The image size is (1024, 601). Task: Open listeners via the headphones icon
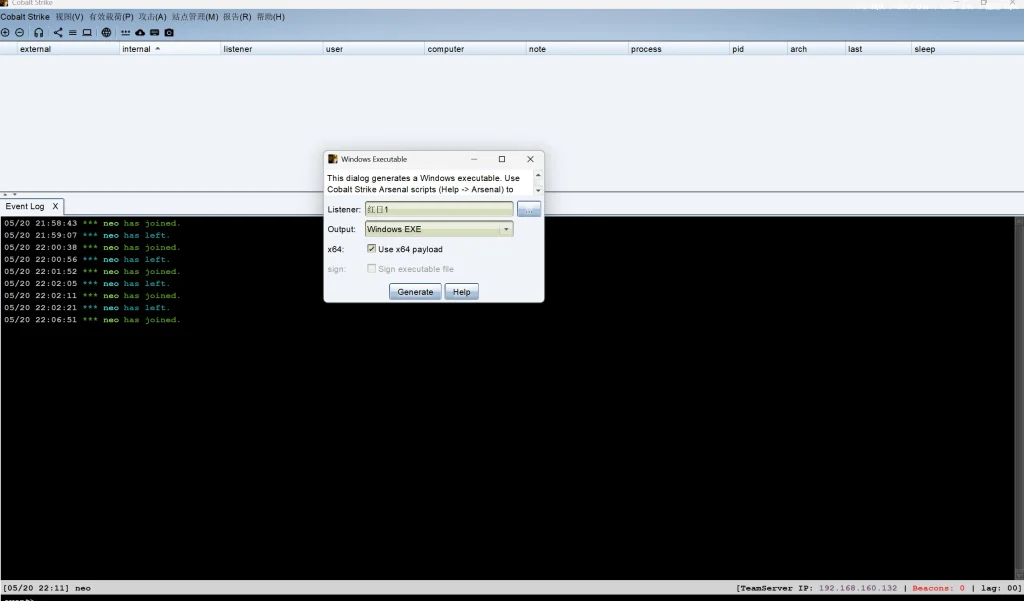pyautogui.click(x=39, y=33)
